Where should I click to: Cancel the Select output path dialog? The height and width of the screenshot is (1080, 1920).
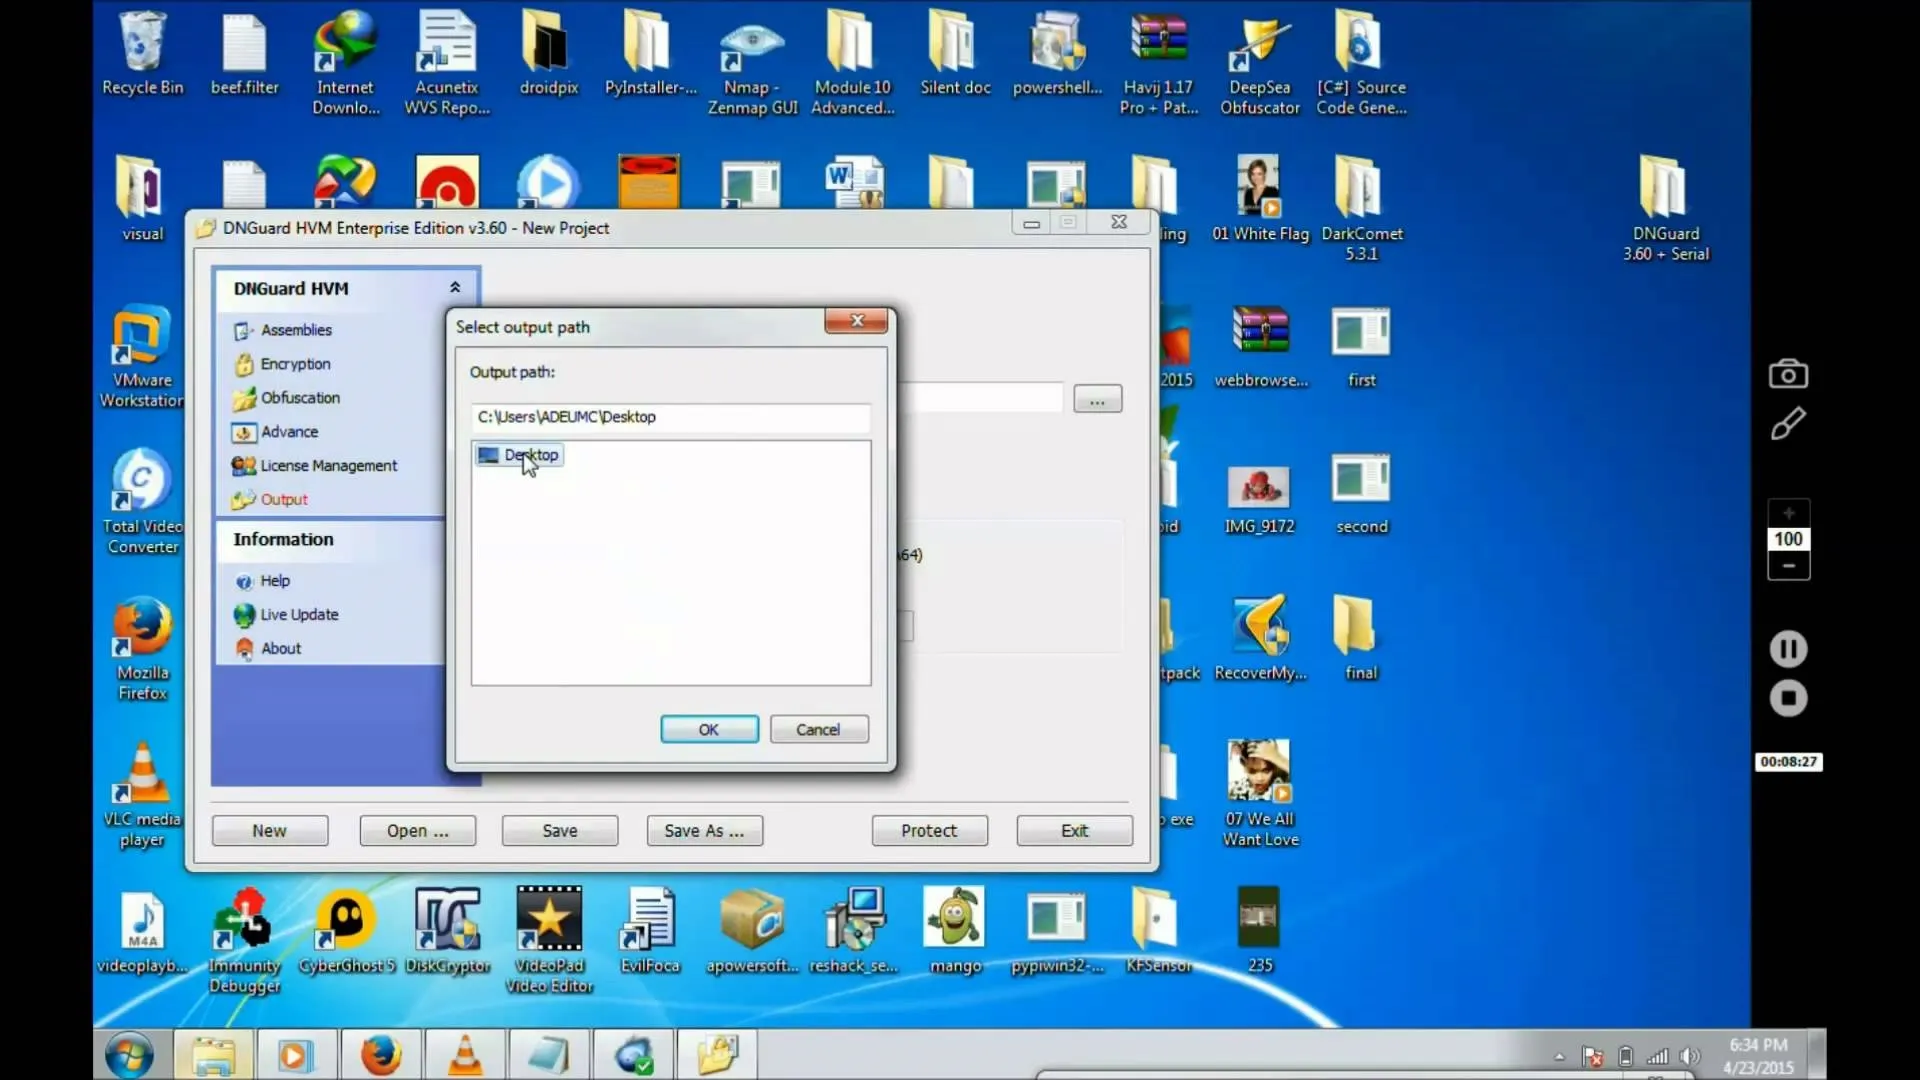click(818, 730)
